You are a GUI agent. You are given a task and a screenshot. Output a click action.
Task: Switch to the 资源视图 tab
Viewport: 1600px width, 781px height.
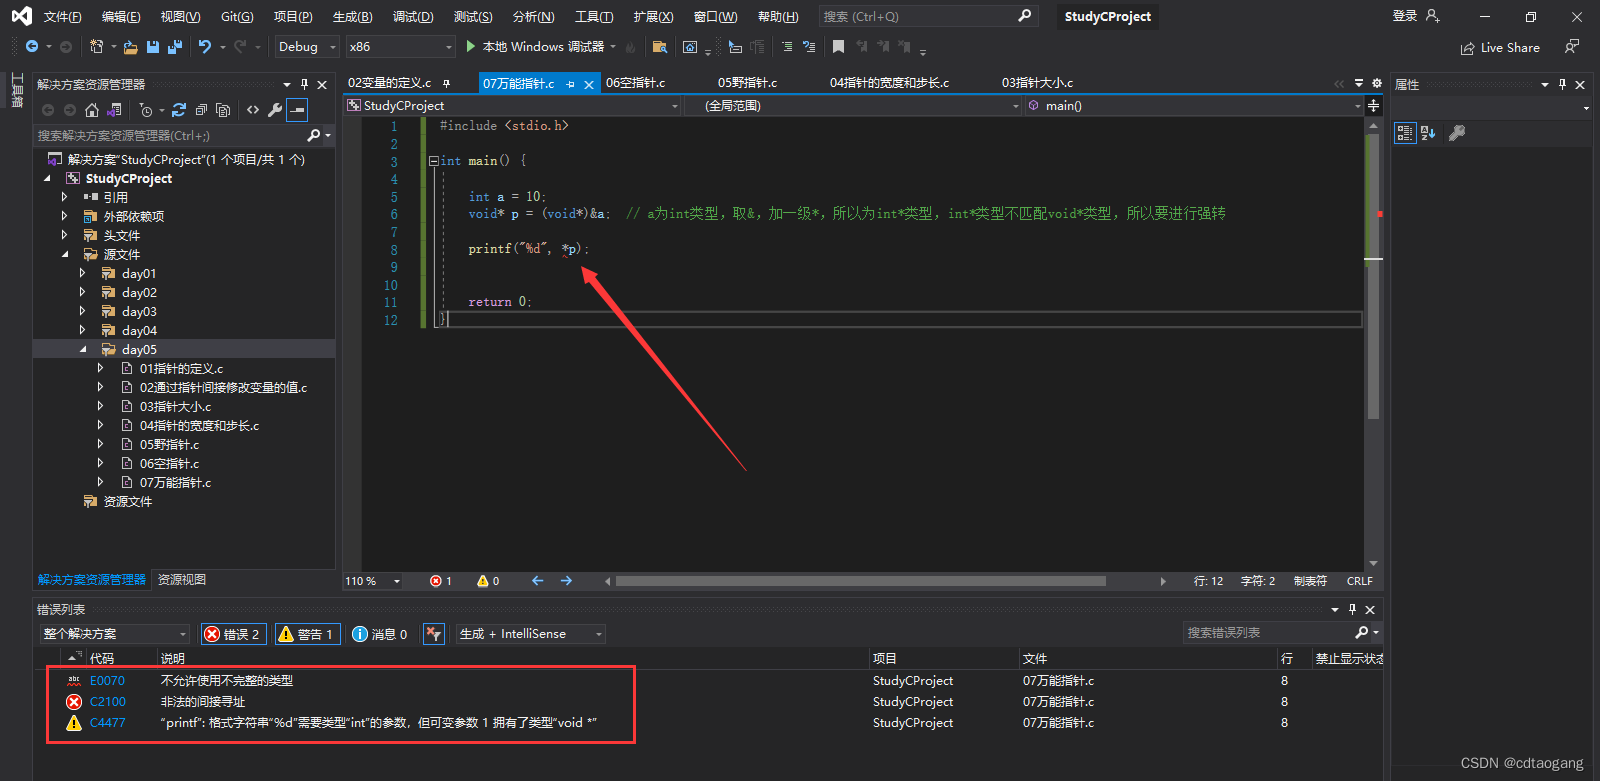pos(182,580)
